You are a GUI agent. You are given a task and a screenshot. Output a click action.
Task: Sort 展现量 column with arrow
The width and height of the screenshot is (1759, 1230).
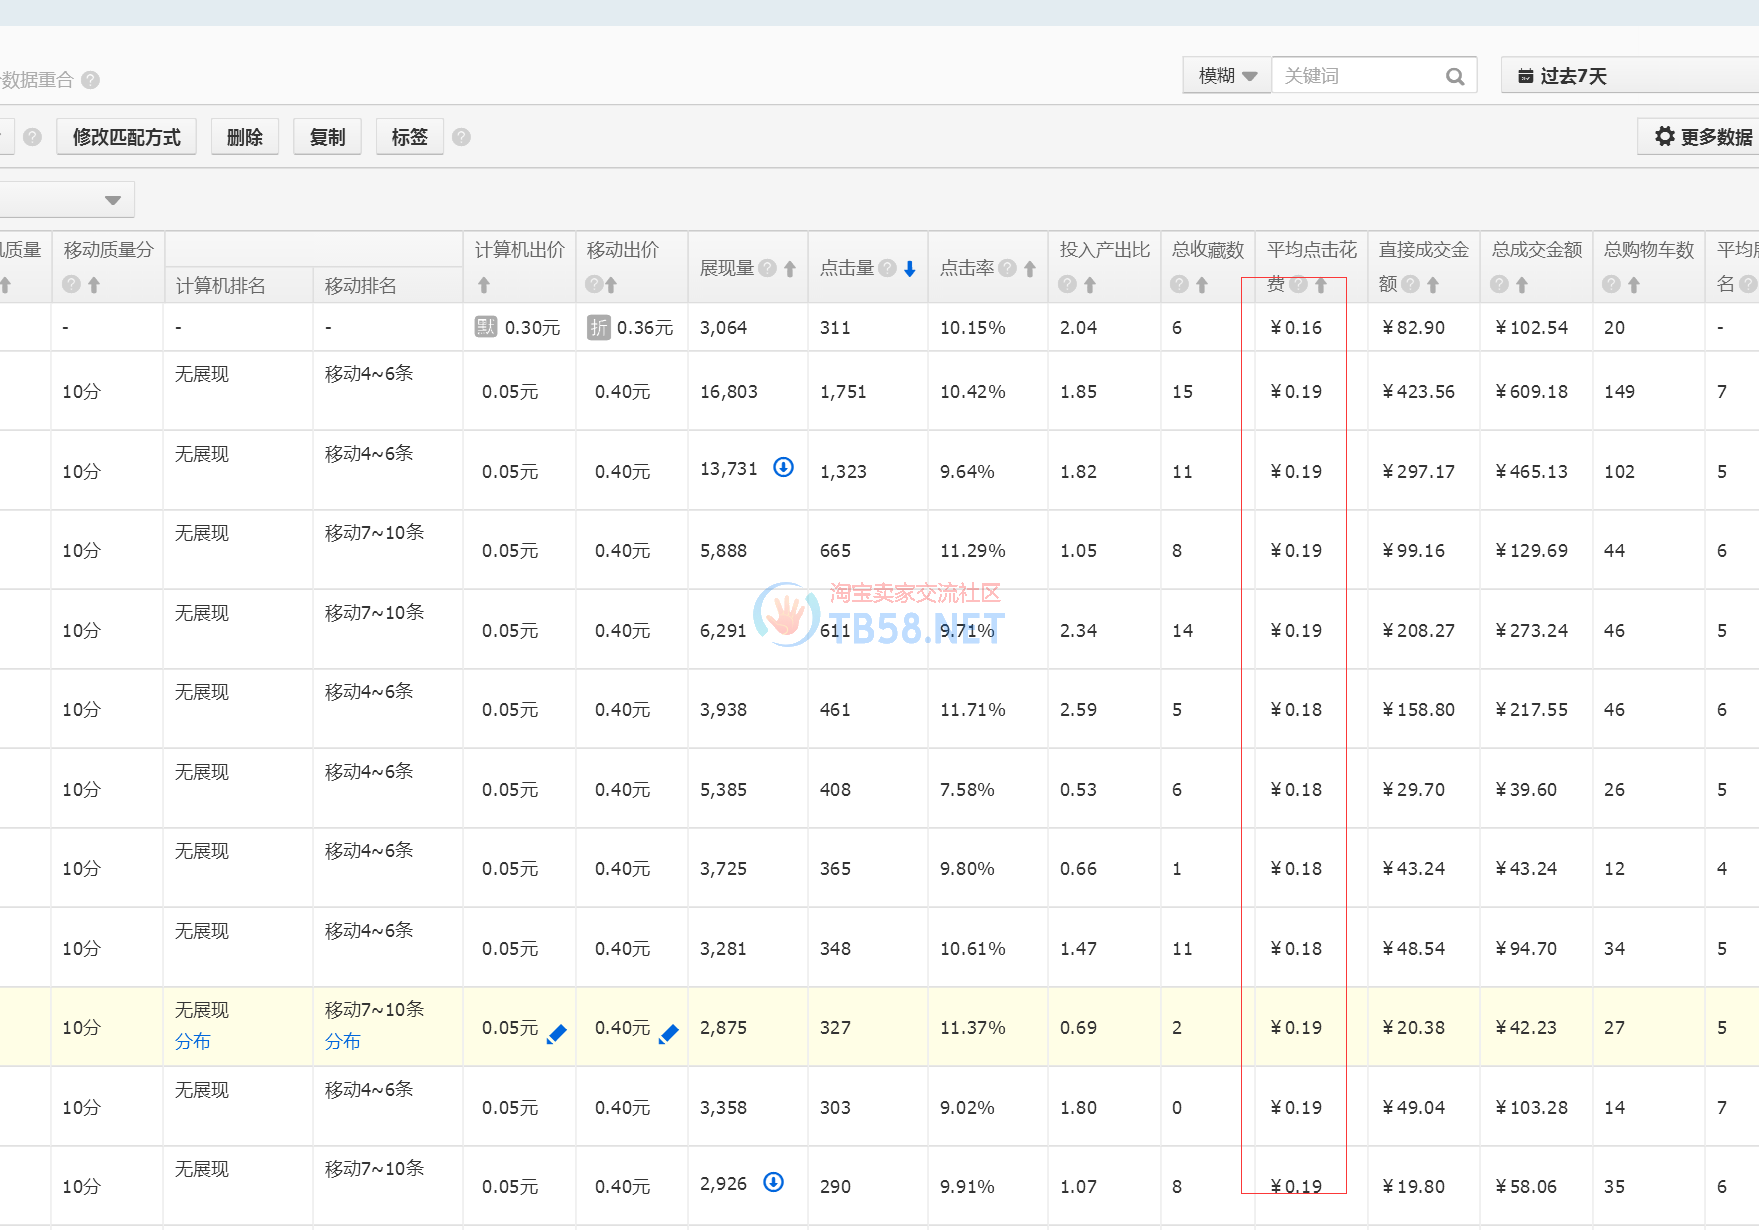790,268
